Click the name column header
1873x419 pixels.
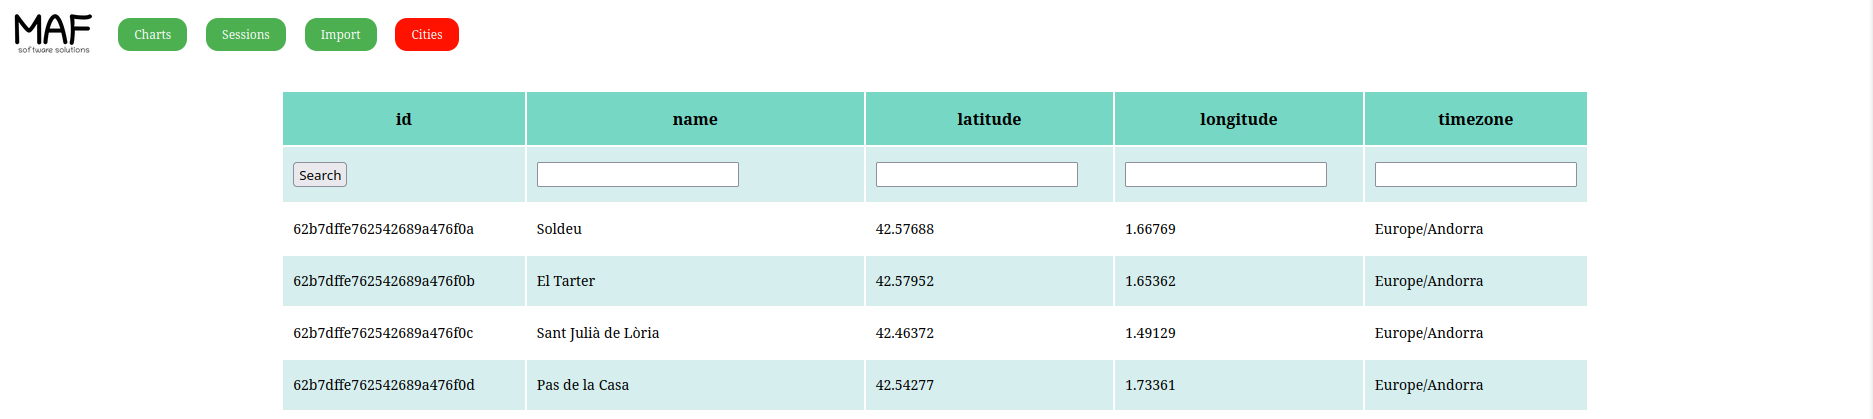tap(695, 119)
